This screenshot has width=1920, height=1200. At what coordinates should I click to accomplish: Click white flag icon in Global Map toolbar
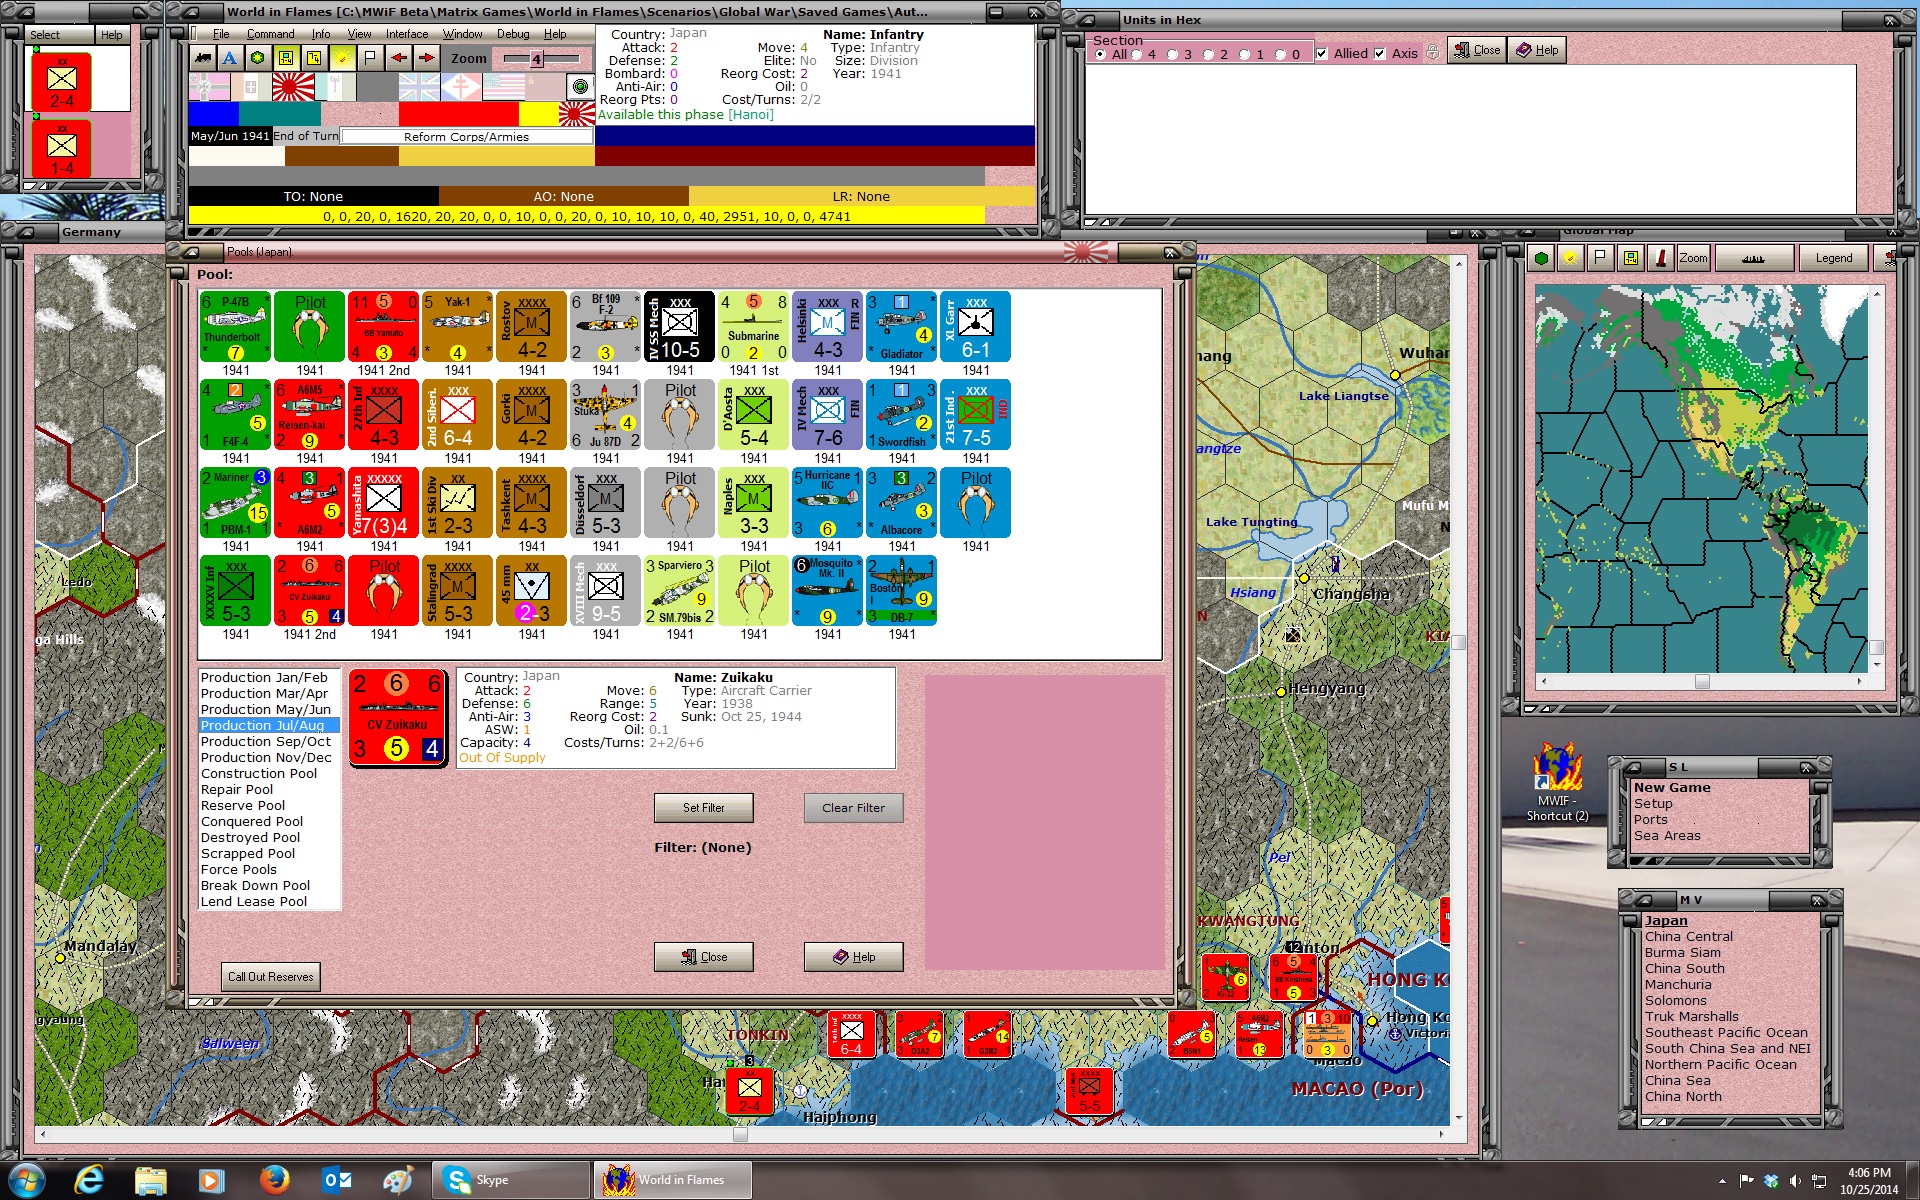coord(1600,258)
